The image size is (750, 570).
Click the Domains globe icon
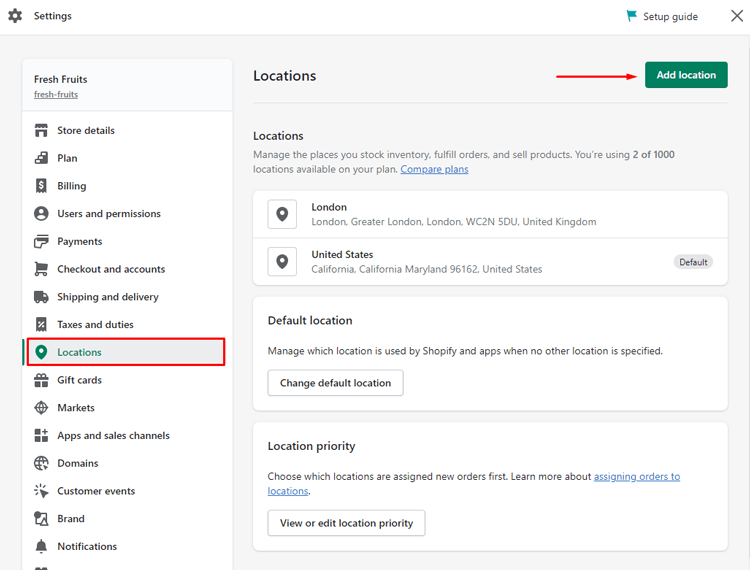point(41,463)
